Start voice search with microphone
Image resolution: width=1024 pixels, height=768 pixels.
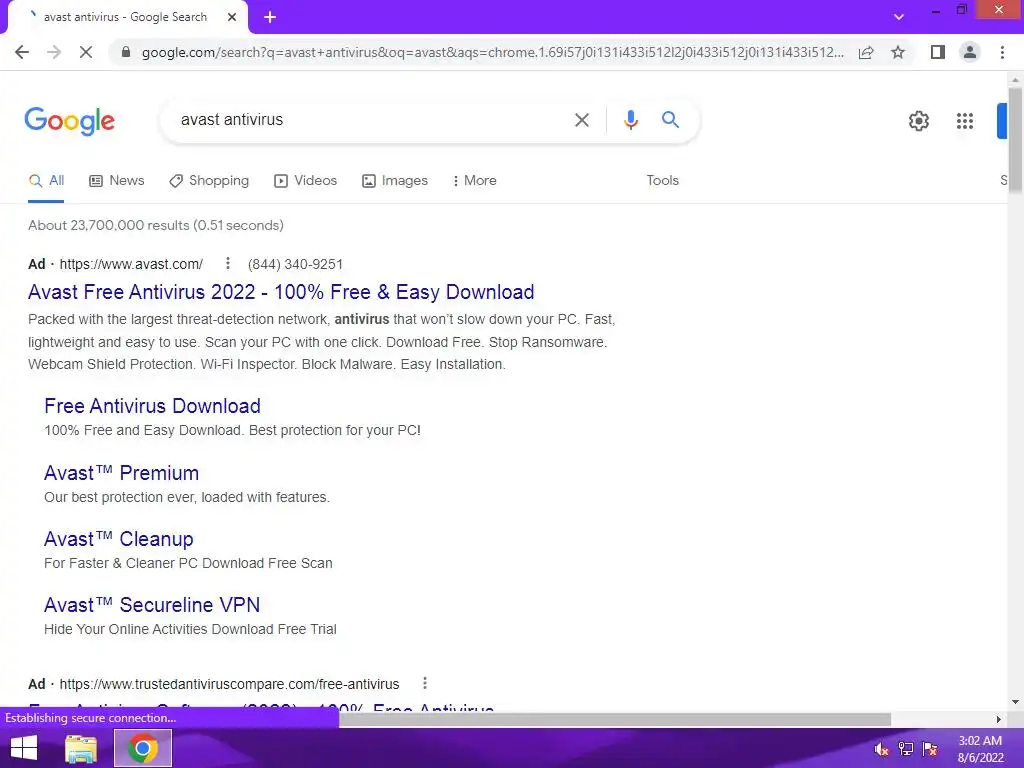coord(630,120)
